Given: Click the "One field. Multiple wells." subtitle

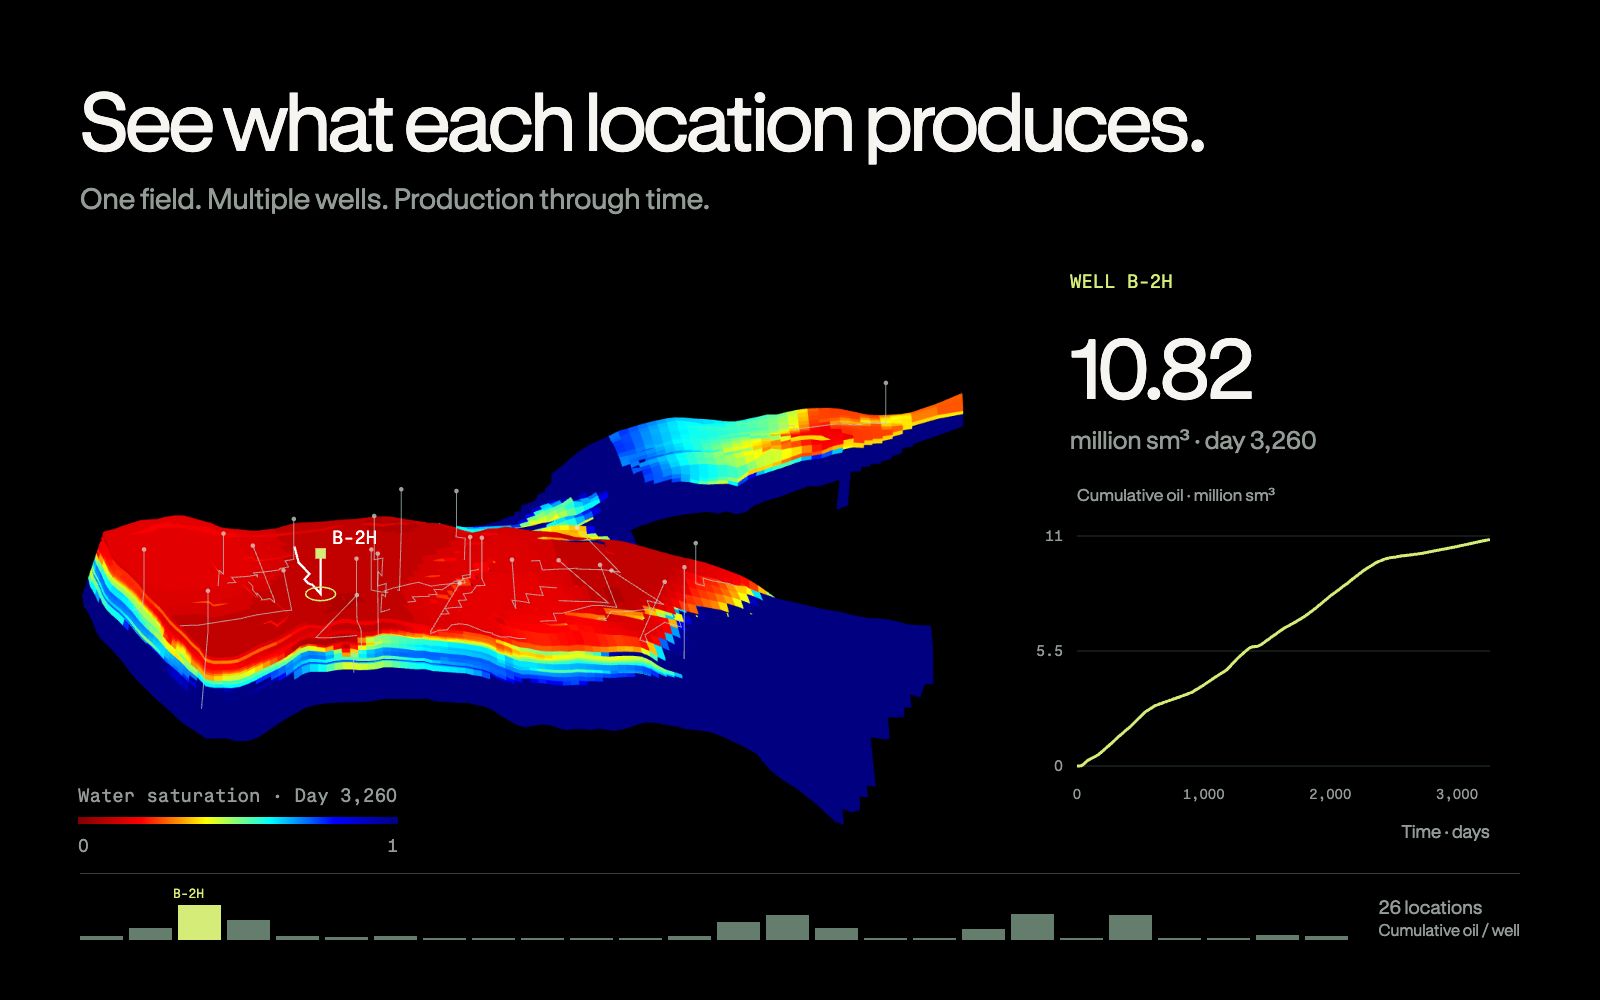Looking at the screenshot, I should click(x=234, y=199).
